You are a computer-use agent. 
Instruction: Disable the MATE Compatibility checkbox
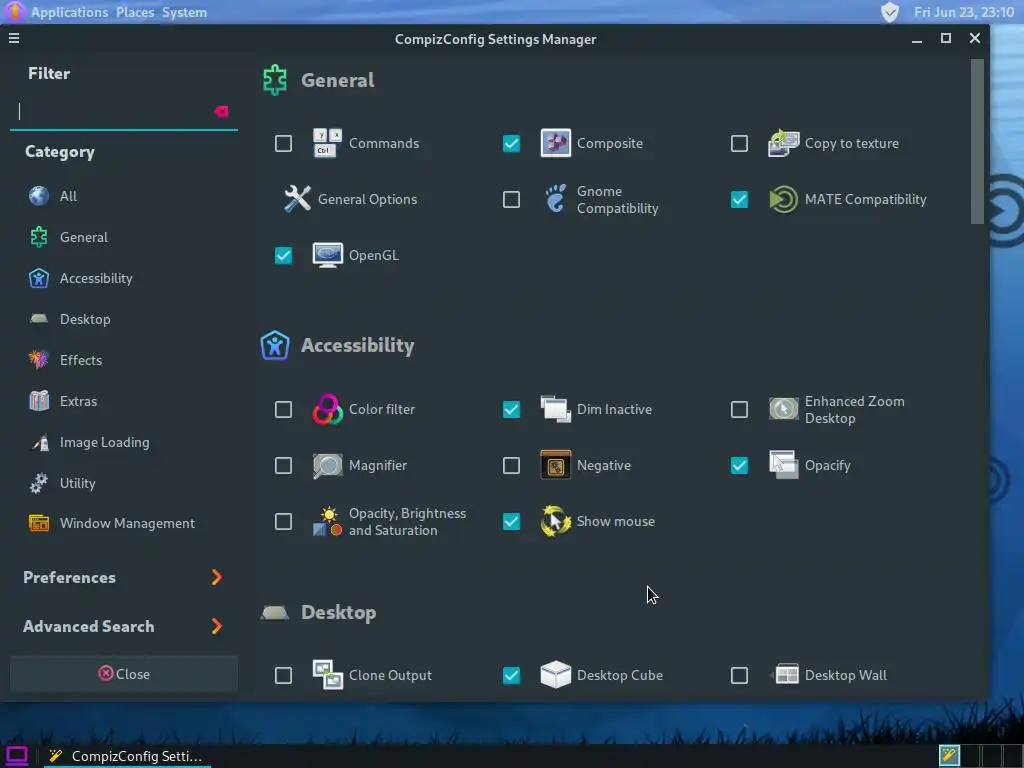click(x=739, y=199)
